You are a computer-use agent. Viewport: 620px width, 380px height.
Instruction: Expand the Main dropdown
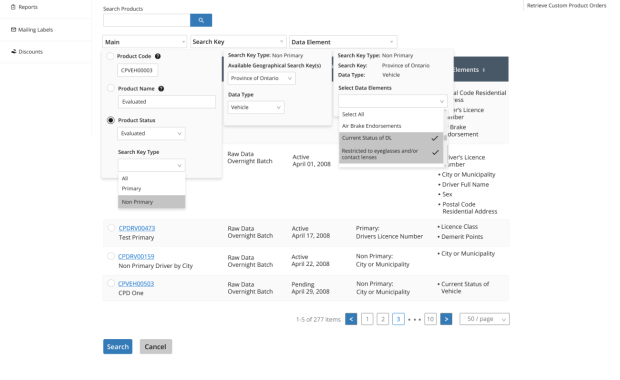click(145, 42)
